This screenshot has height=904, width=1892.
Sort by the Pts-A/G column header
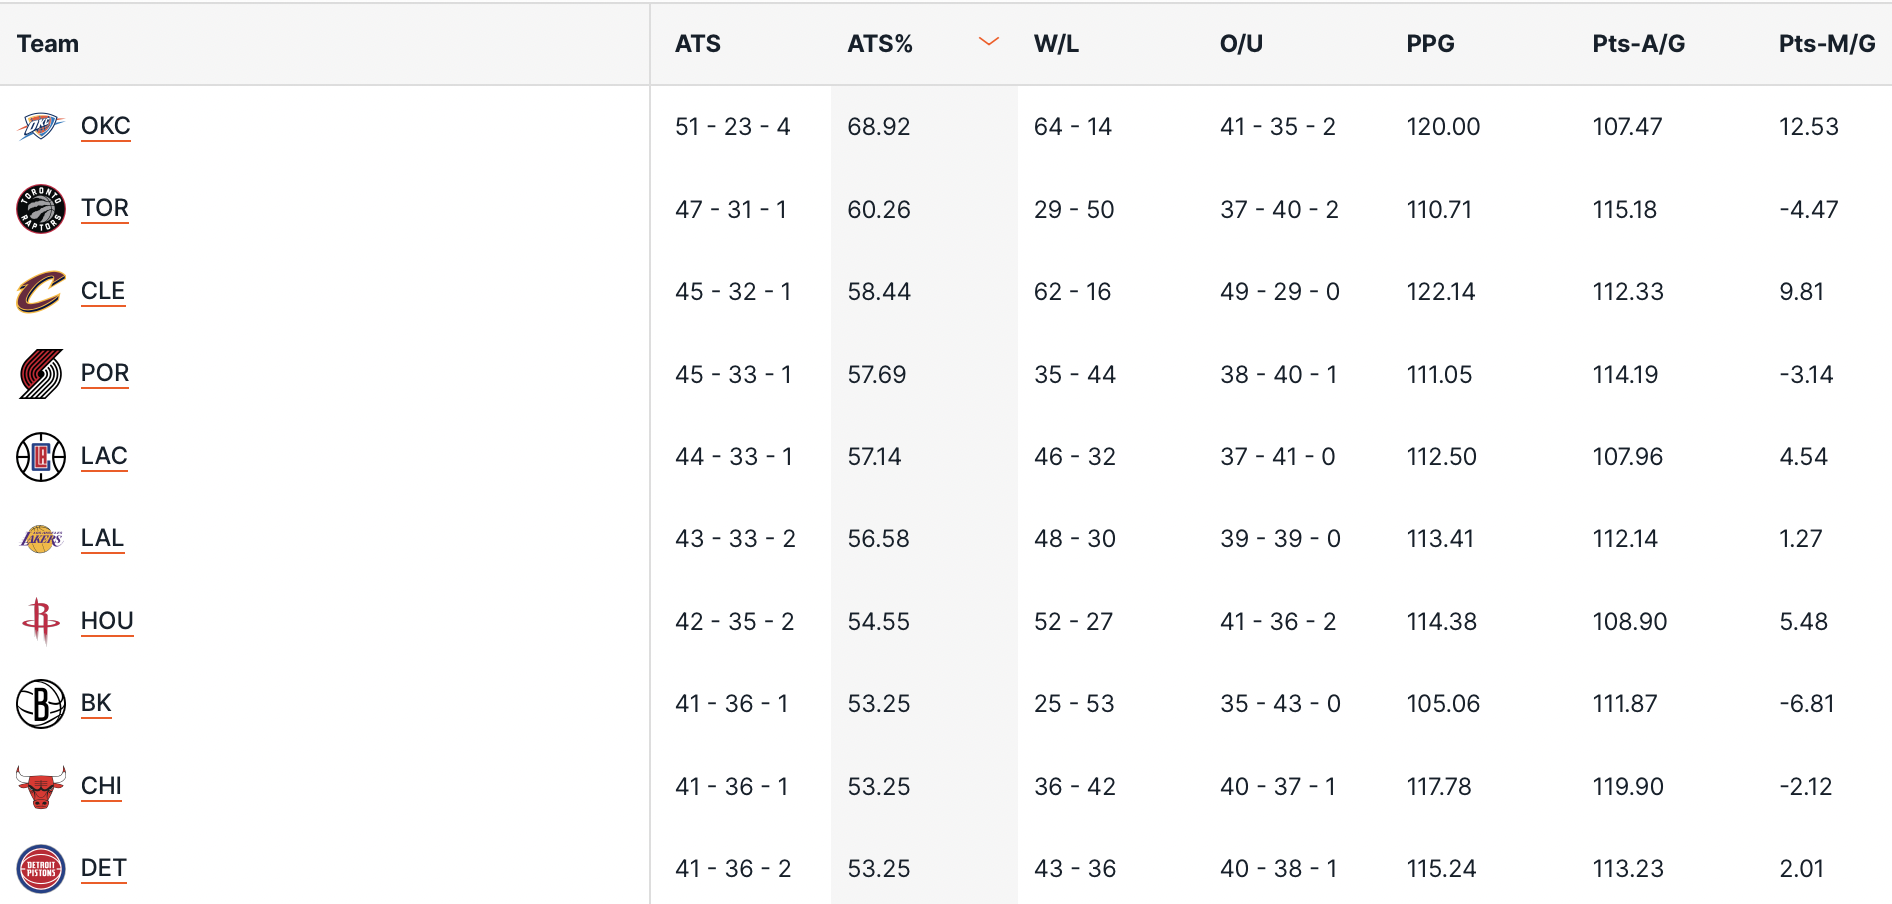[x=1638, y=44]
